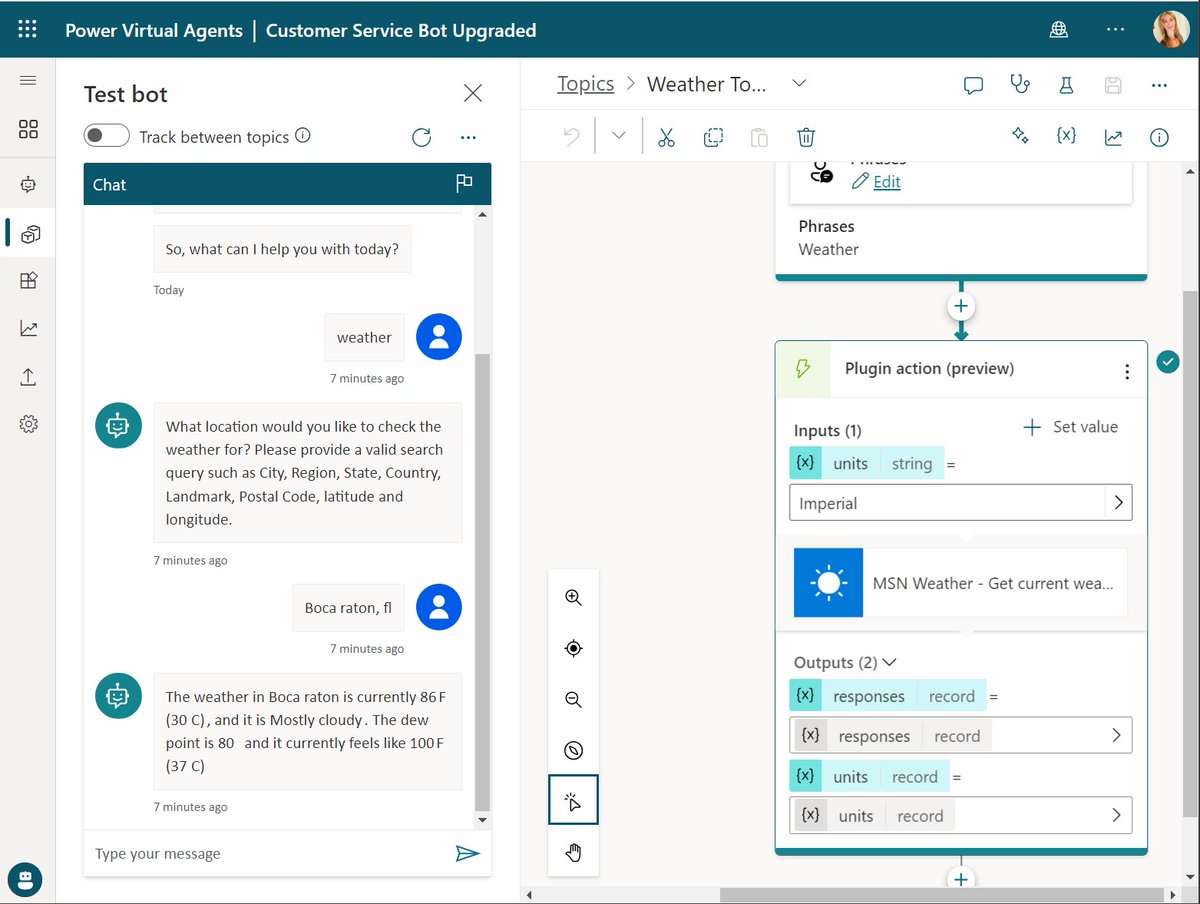The image size is (1200, 904).
Task: Open the Test bot flask icon
Action: 1066,85
